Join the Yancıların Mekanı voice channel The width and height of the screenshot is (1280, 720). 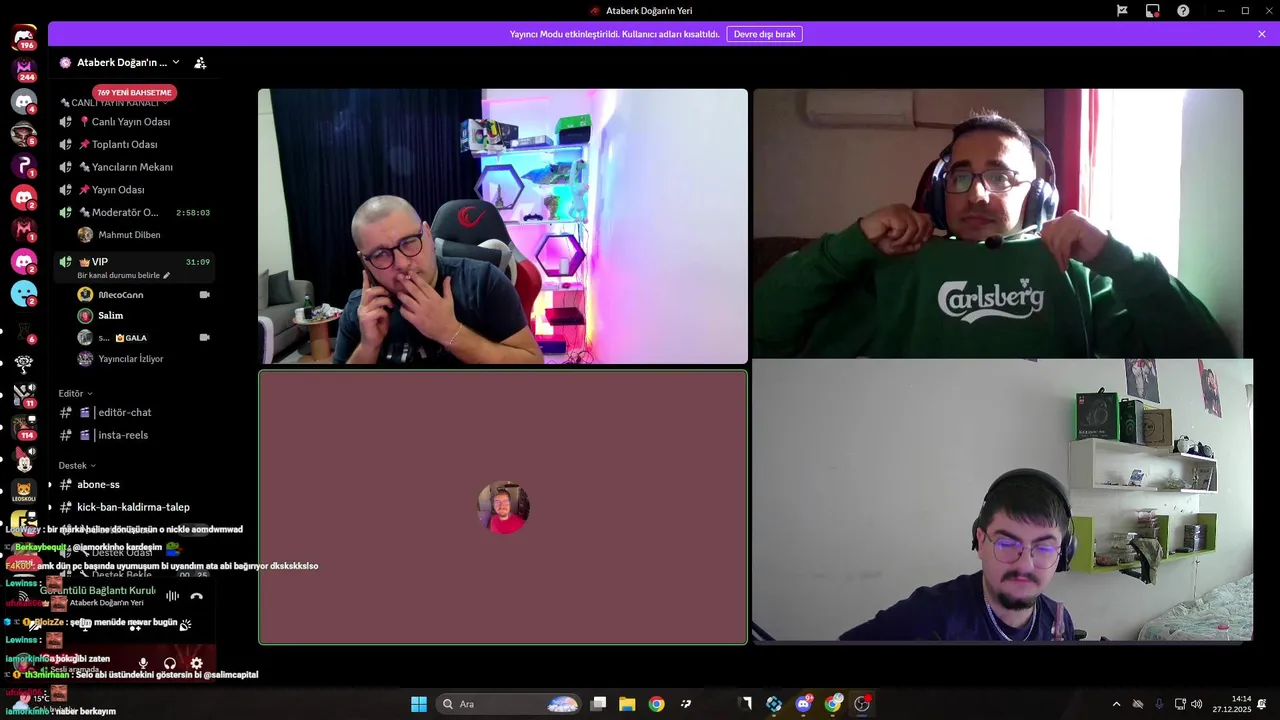[x=134, y=167]
